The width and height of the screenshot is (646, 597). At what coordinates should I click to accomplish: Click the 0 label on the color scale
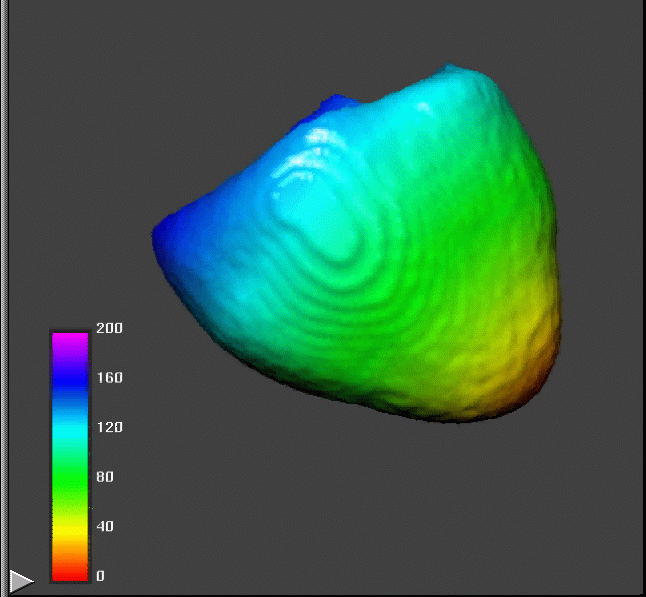(101, 576)
